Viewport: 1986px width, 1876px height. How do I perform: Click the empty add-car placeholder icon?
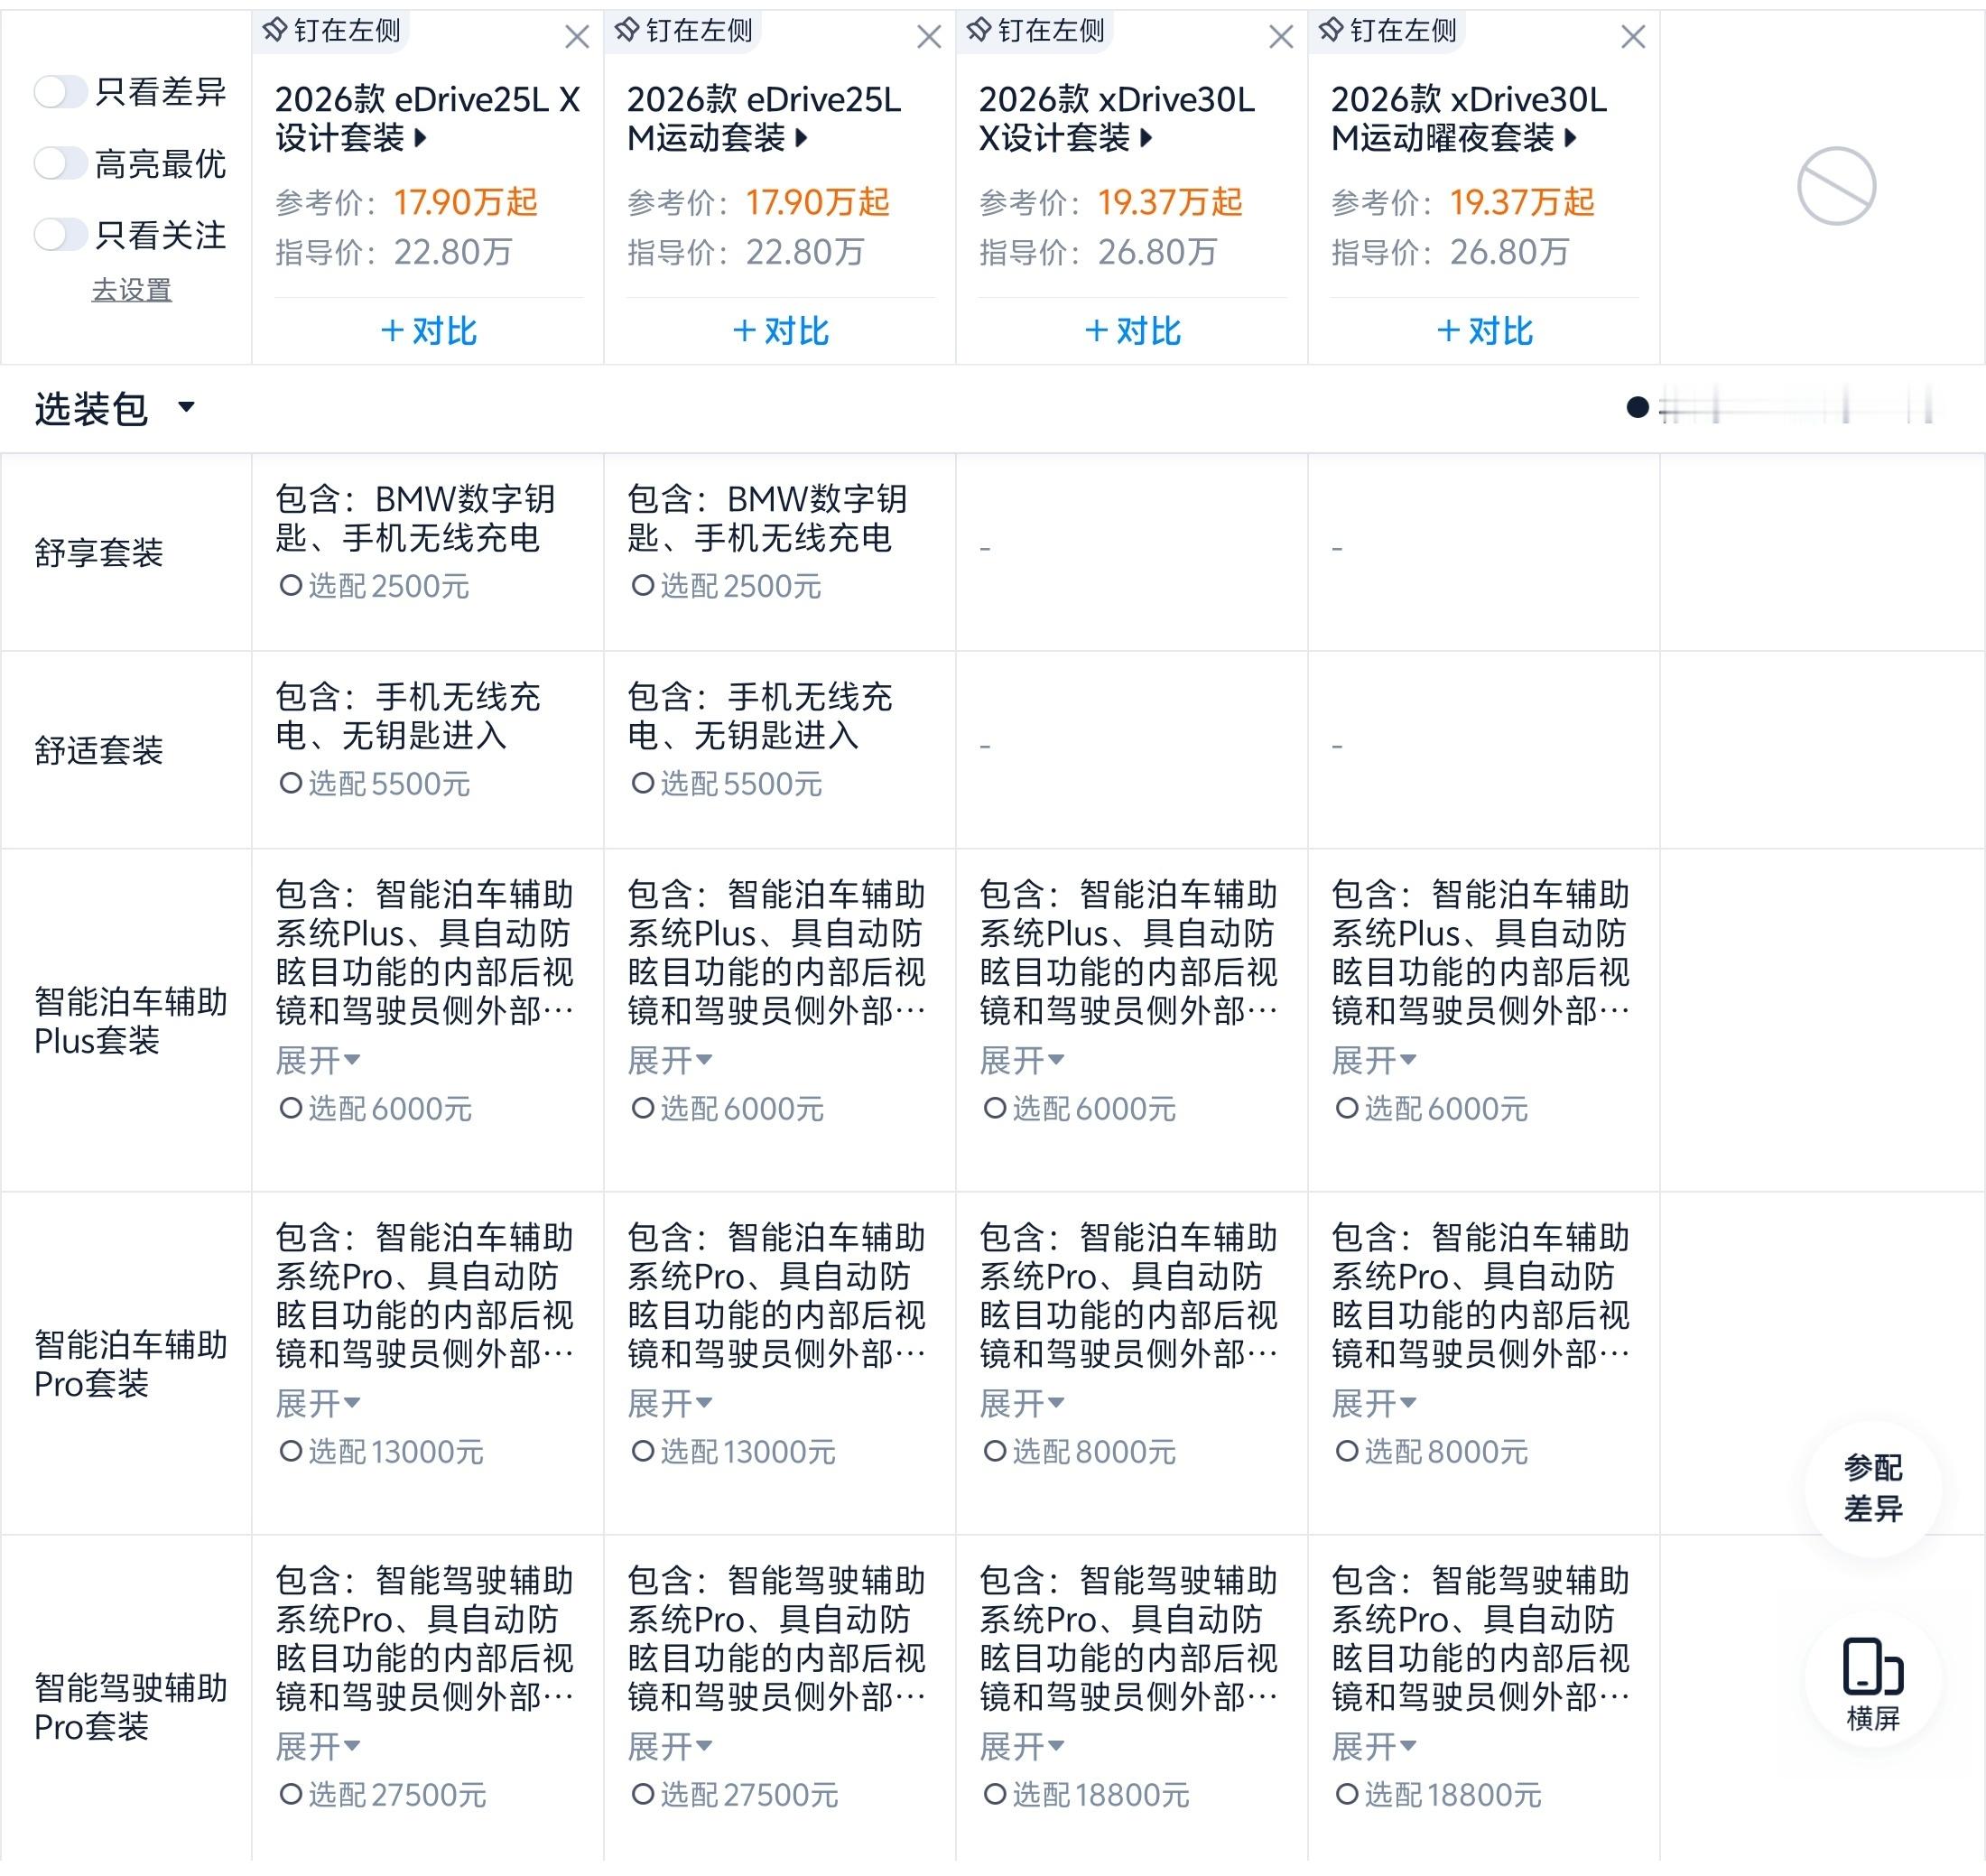click(x=1836, y=187)
